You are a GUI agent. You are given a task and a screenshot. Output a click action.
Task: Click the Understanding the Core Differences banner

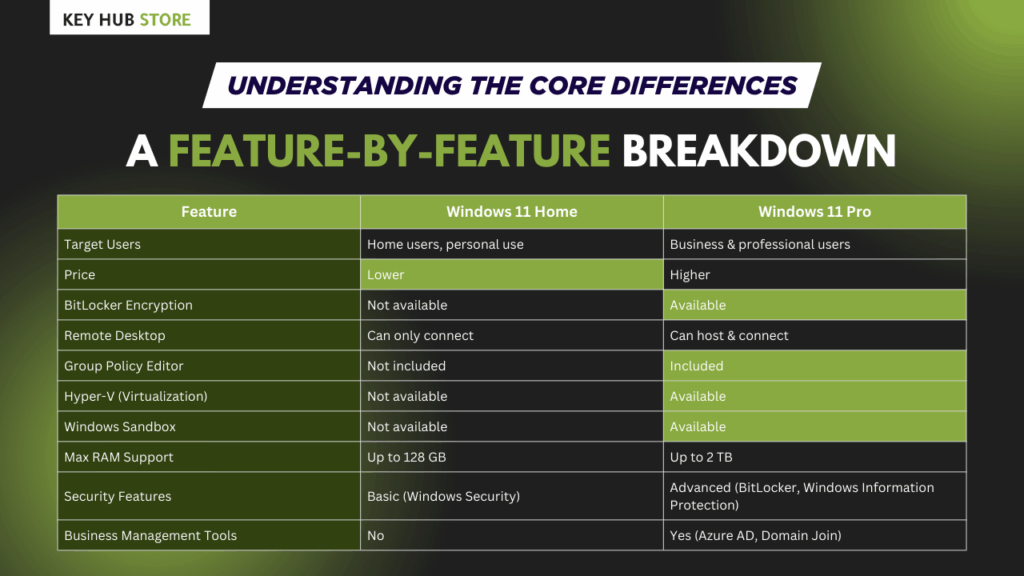512,85
